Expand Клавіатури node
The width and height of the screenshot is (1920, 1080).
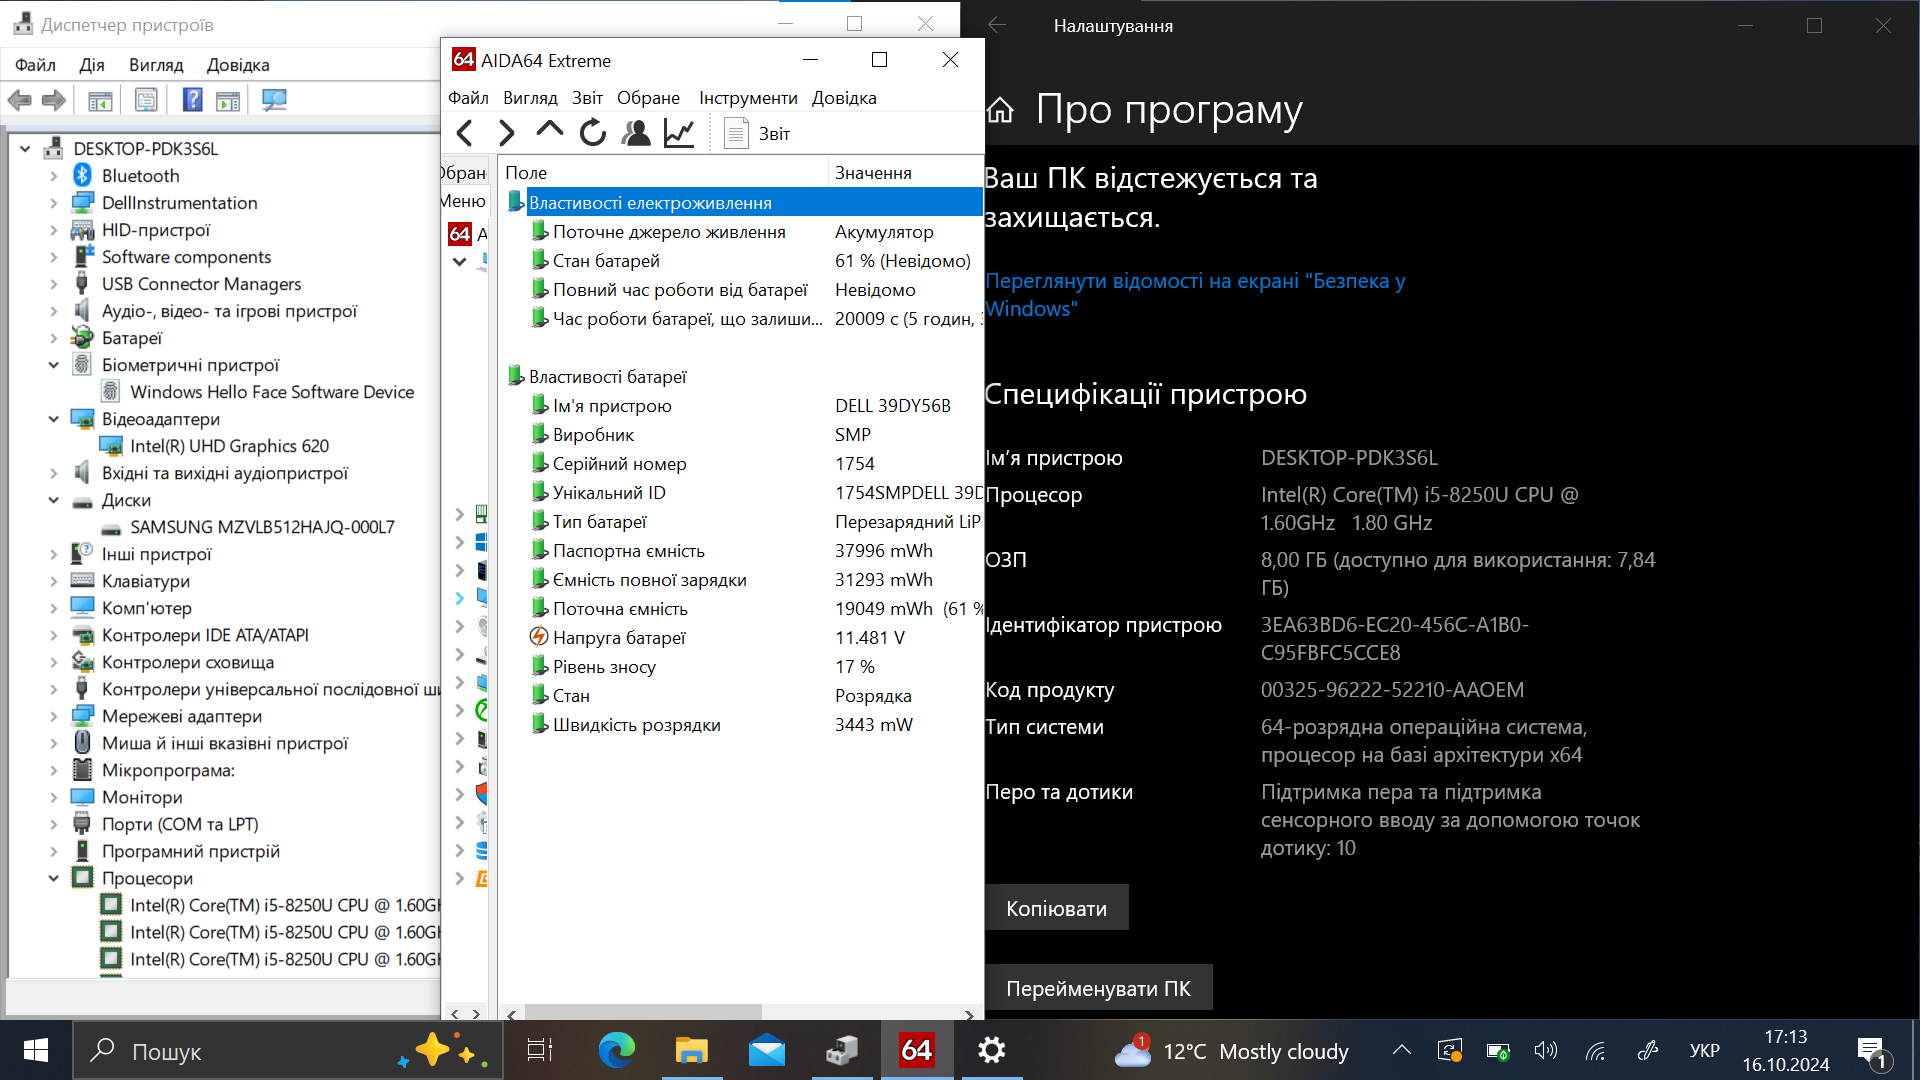54,581
